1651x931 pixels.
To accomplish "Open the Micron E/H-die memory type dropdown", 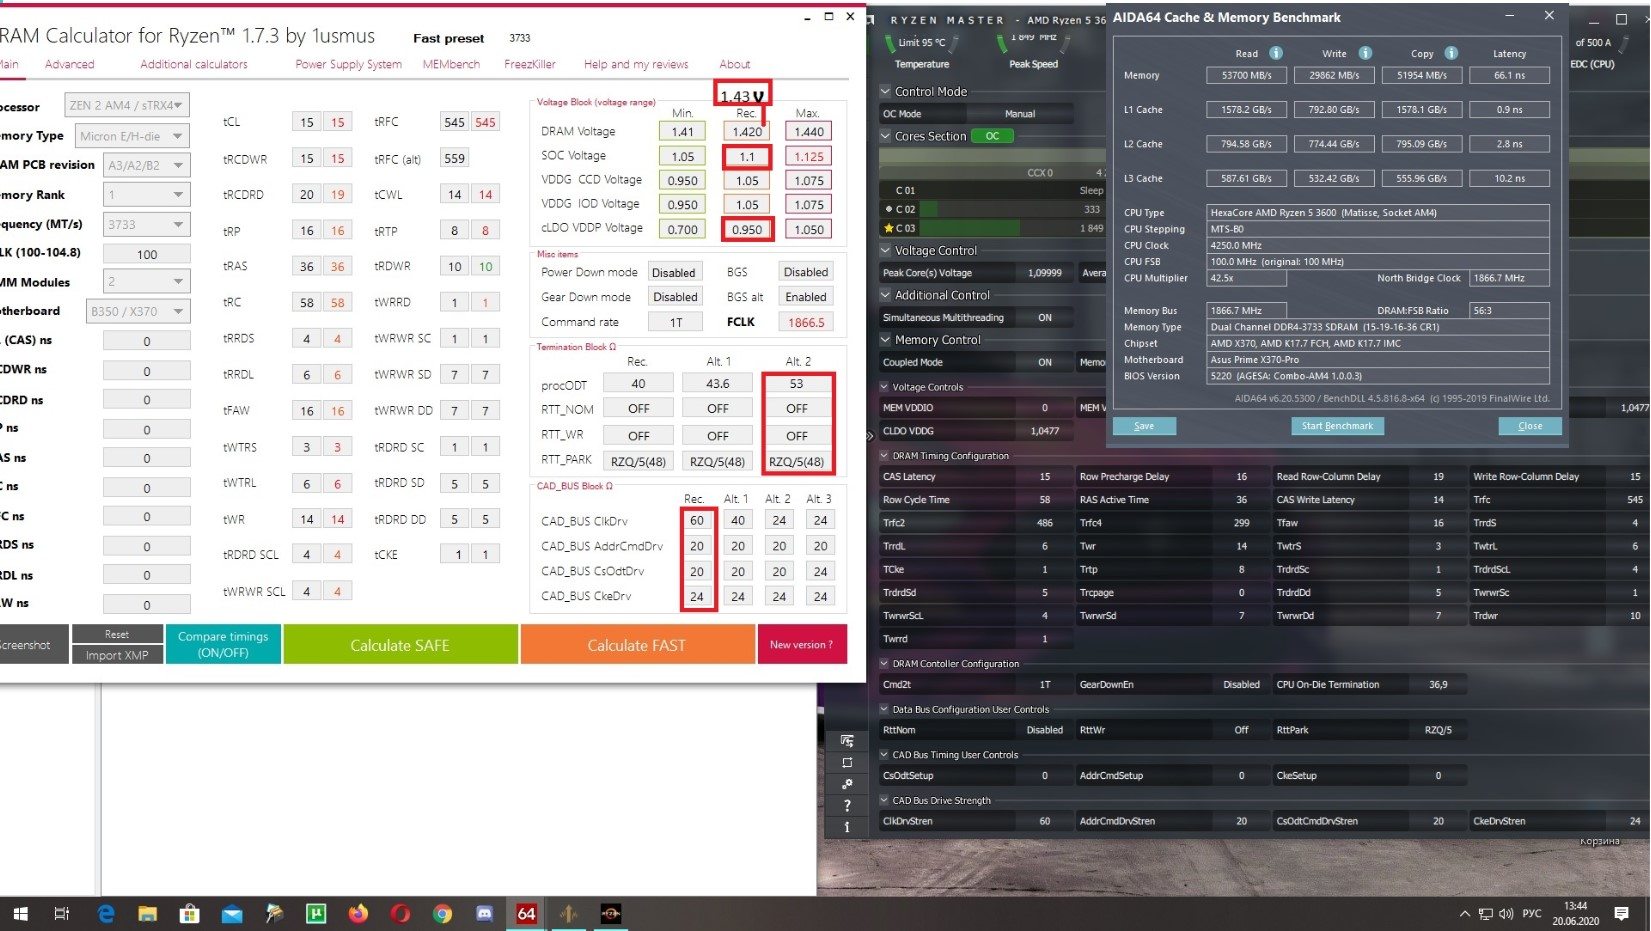I will point(132,136).
